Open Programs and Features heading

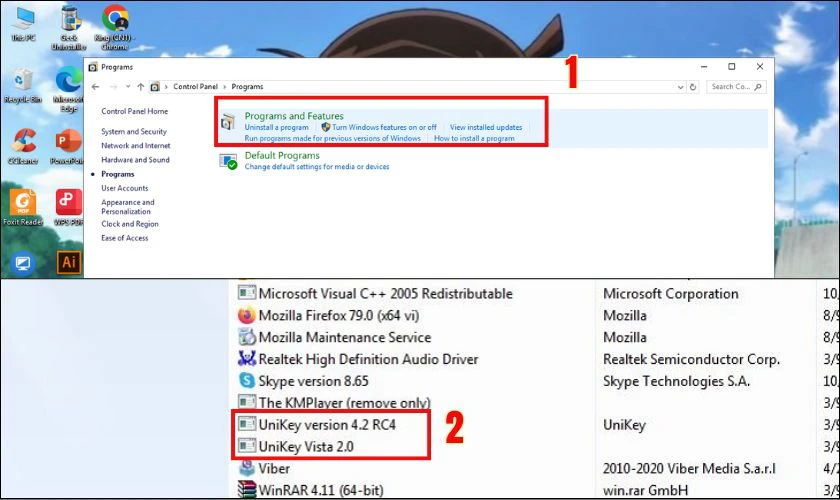coord(294,116)
